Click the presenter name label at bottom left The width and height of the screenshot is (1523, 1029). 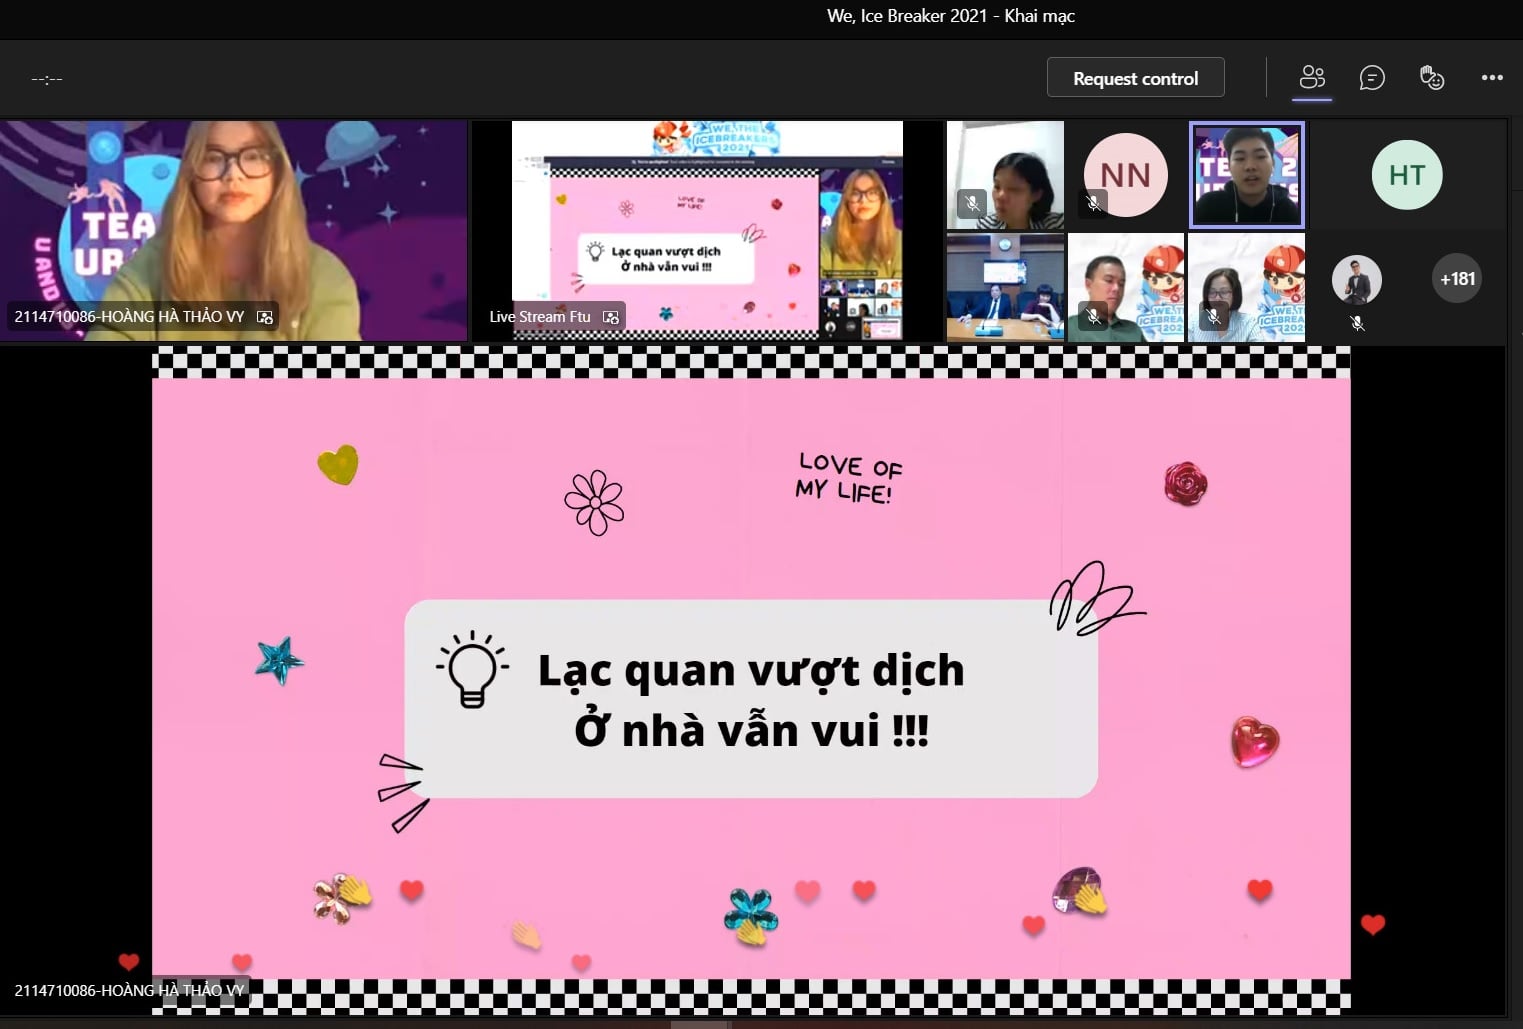(x=129, y=990)
